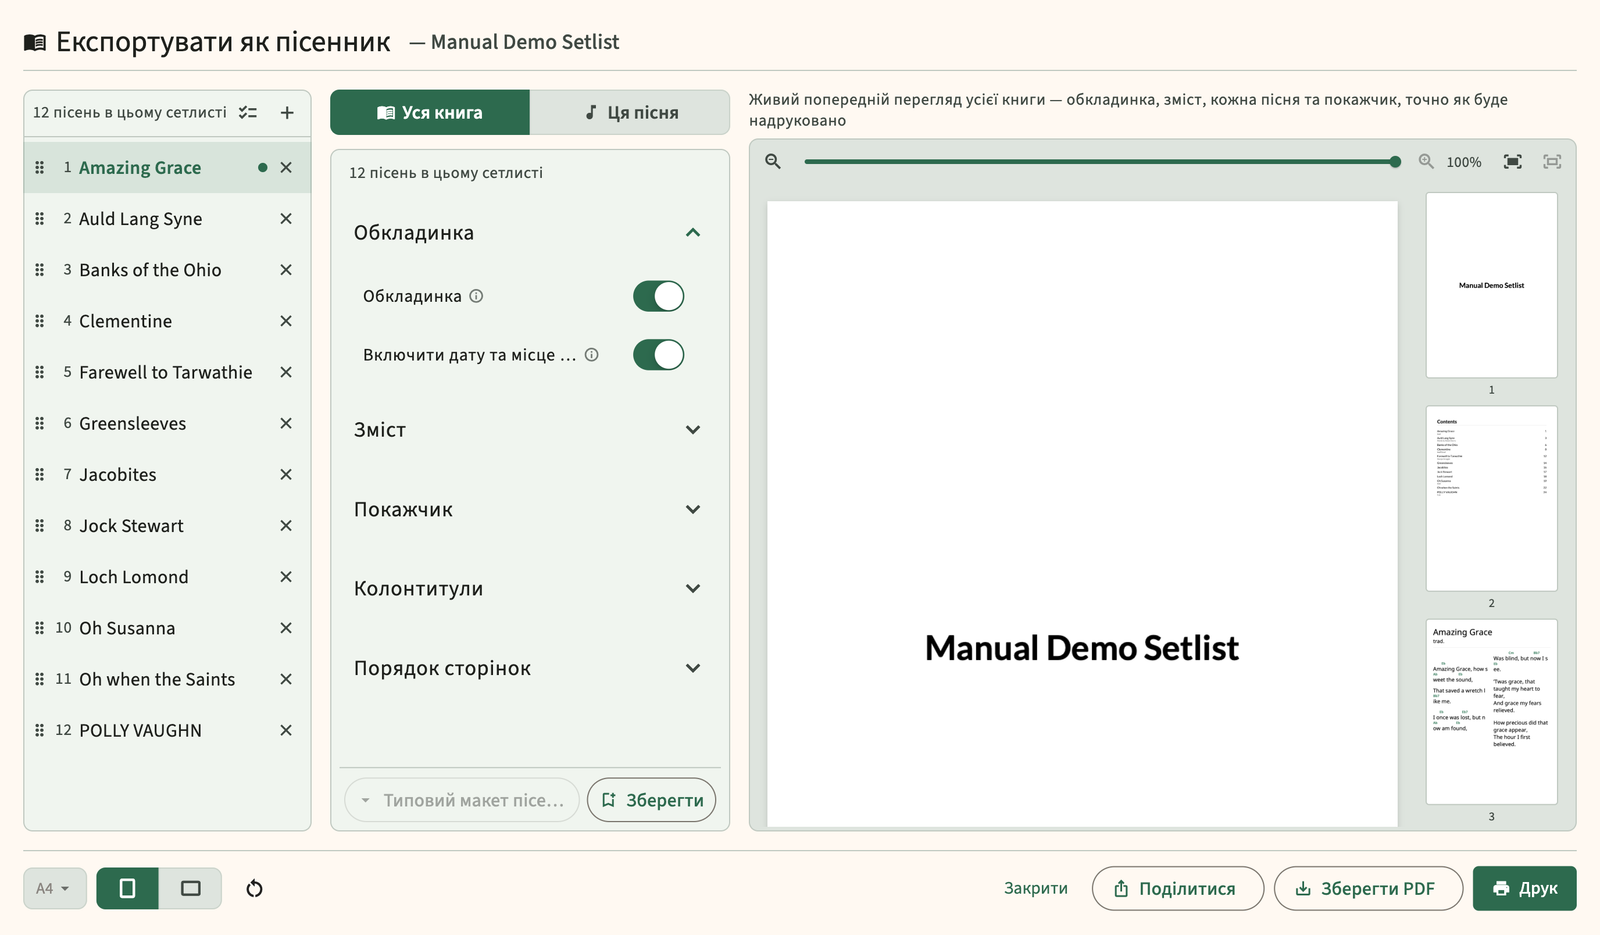Click the Зберегти layout button
The width and height of the screenshot is (1600, 935).
coord(652,800)
